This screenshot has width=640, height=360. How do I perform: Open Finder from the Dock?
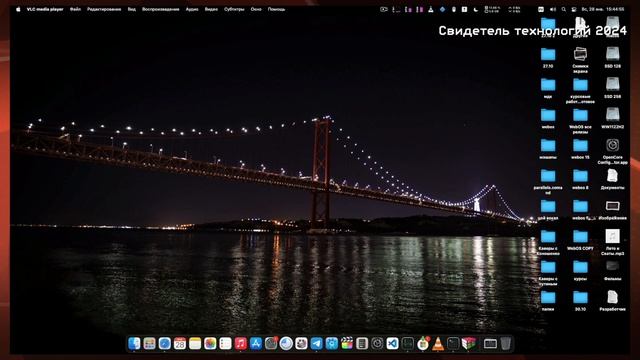[134, 344]
